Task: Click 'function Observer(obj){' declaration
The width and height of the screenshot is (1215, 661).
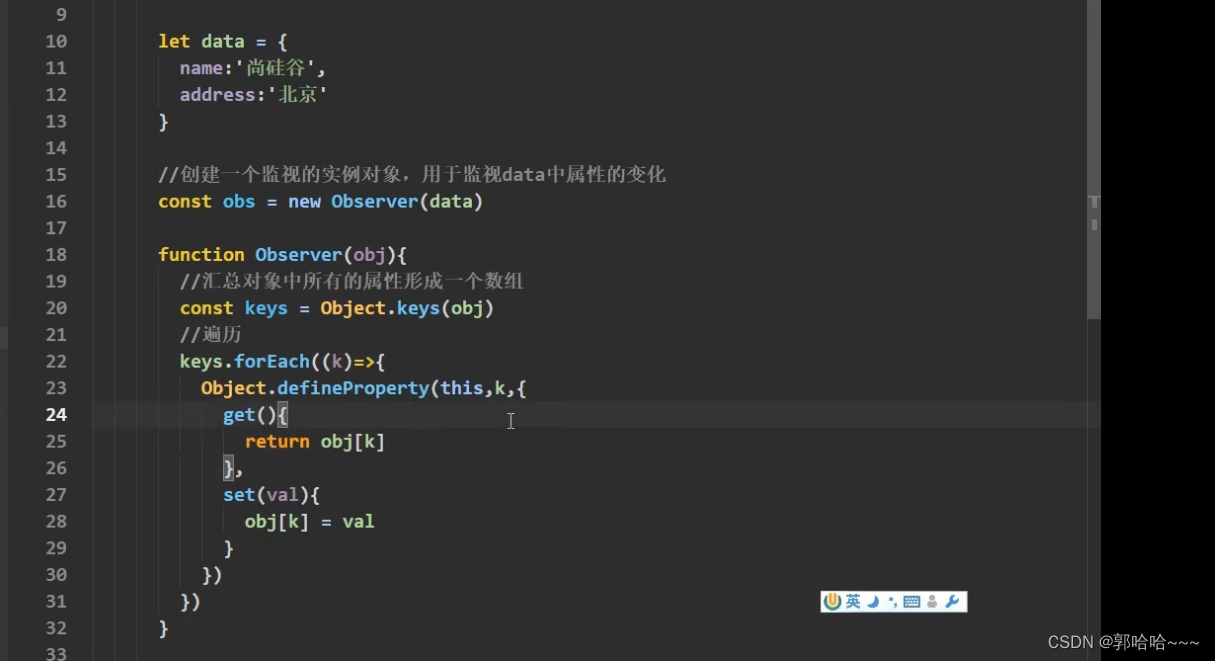Action: point(282,255)
